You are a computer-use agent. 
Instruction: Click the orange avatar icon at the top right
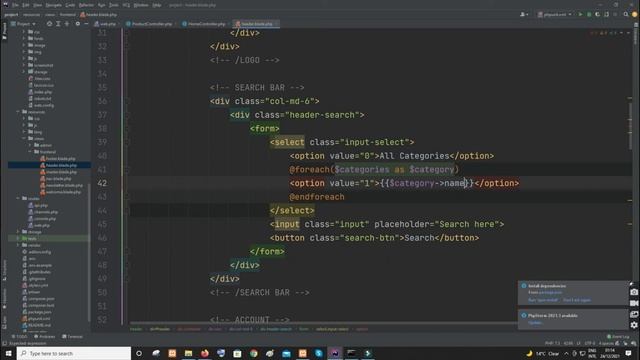[634, 14]
